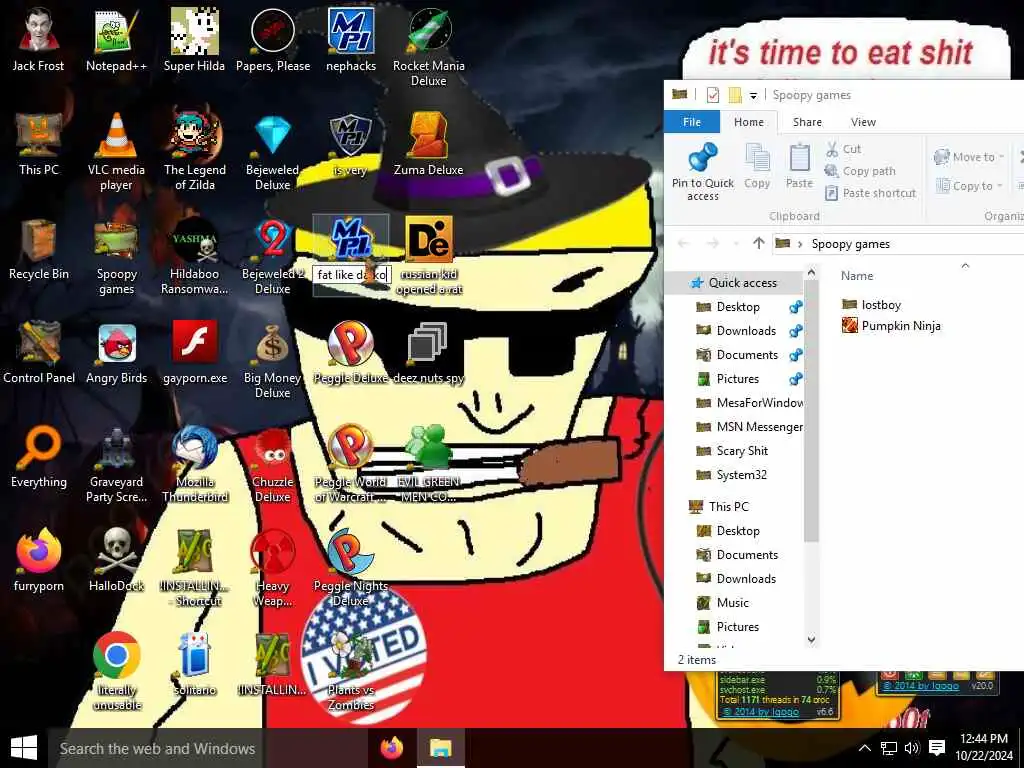Click navigation pane scroll down arrow
The width and height of the screenshot is (1024, 768).
tap(811, 640)
